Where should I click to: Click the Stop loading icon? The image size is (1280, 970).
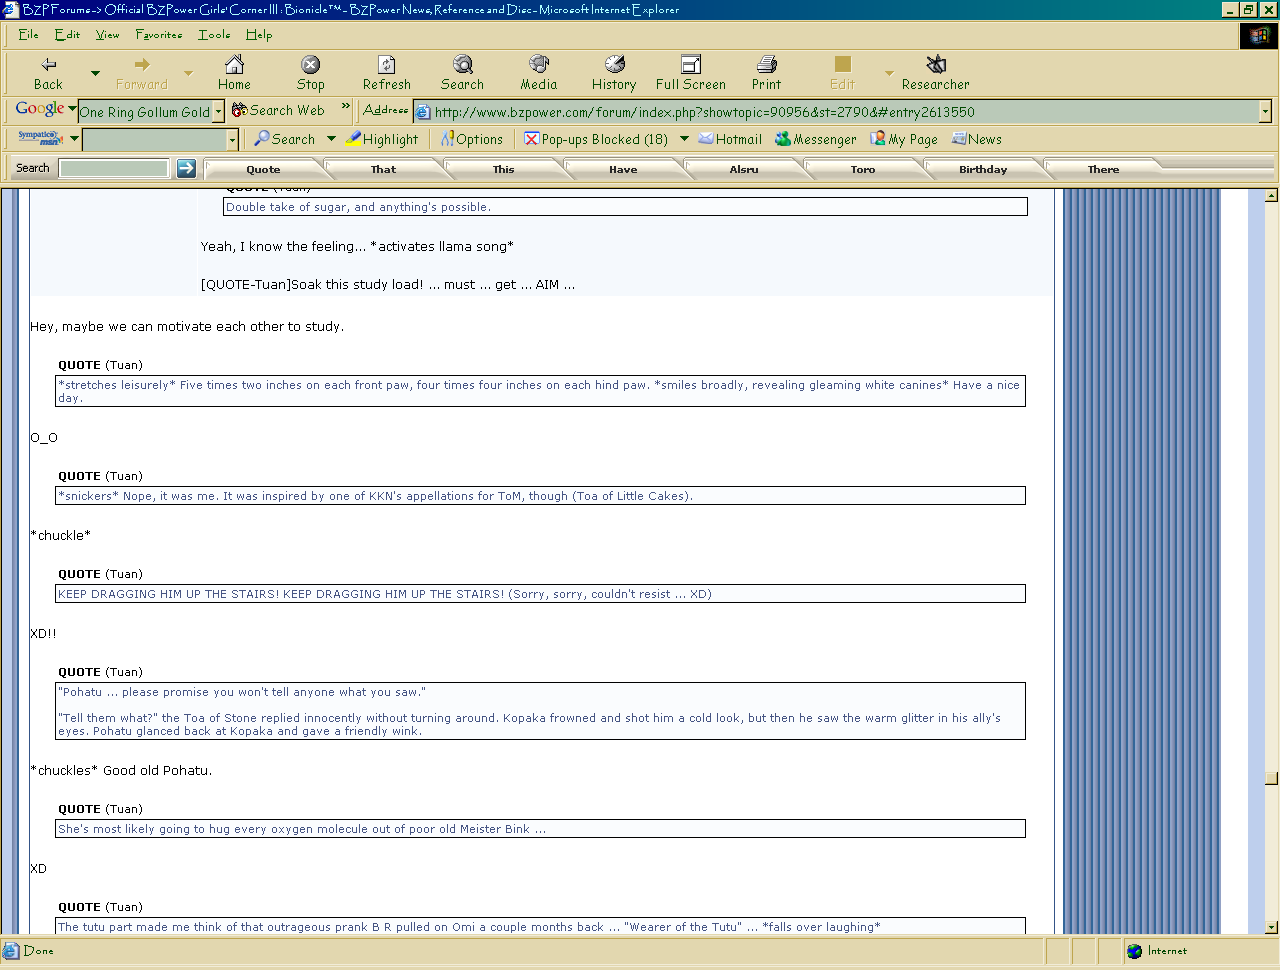coord(310,73)
